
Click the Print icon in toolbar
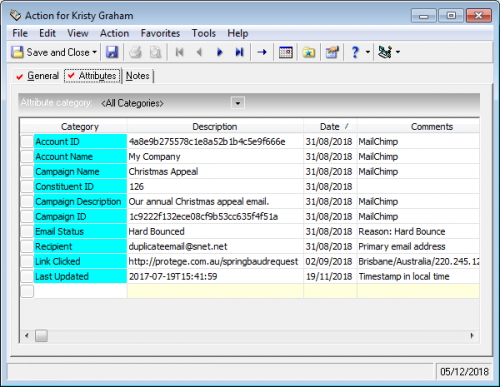[x=135, y=52]
